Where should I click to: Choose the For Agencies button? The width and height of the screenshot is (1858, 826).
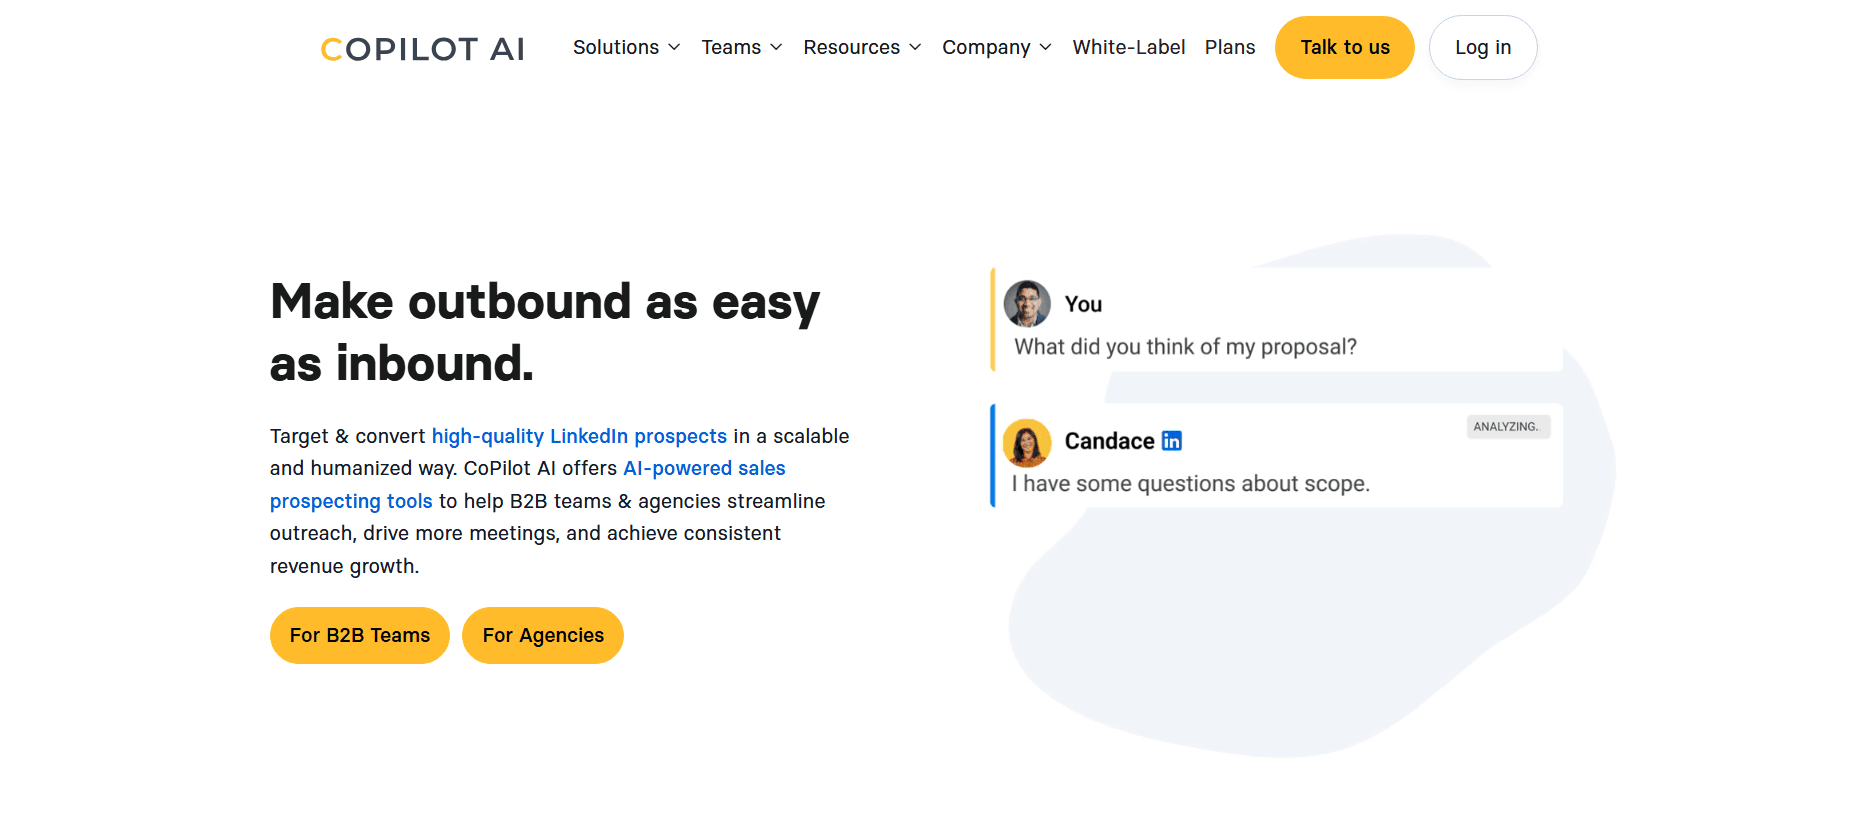click(543, 635)
